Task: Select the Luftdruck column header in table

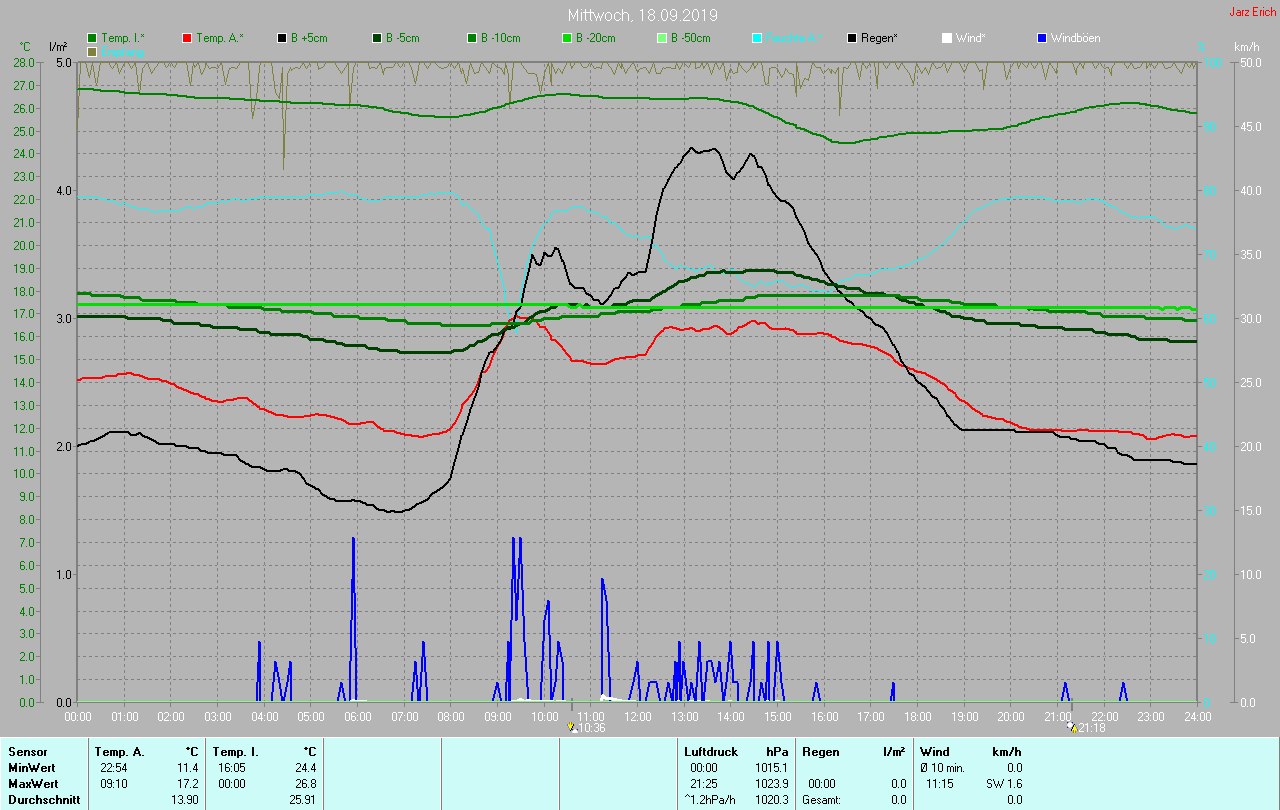Action: pos(711,752)
